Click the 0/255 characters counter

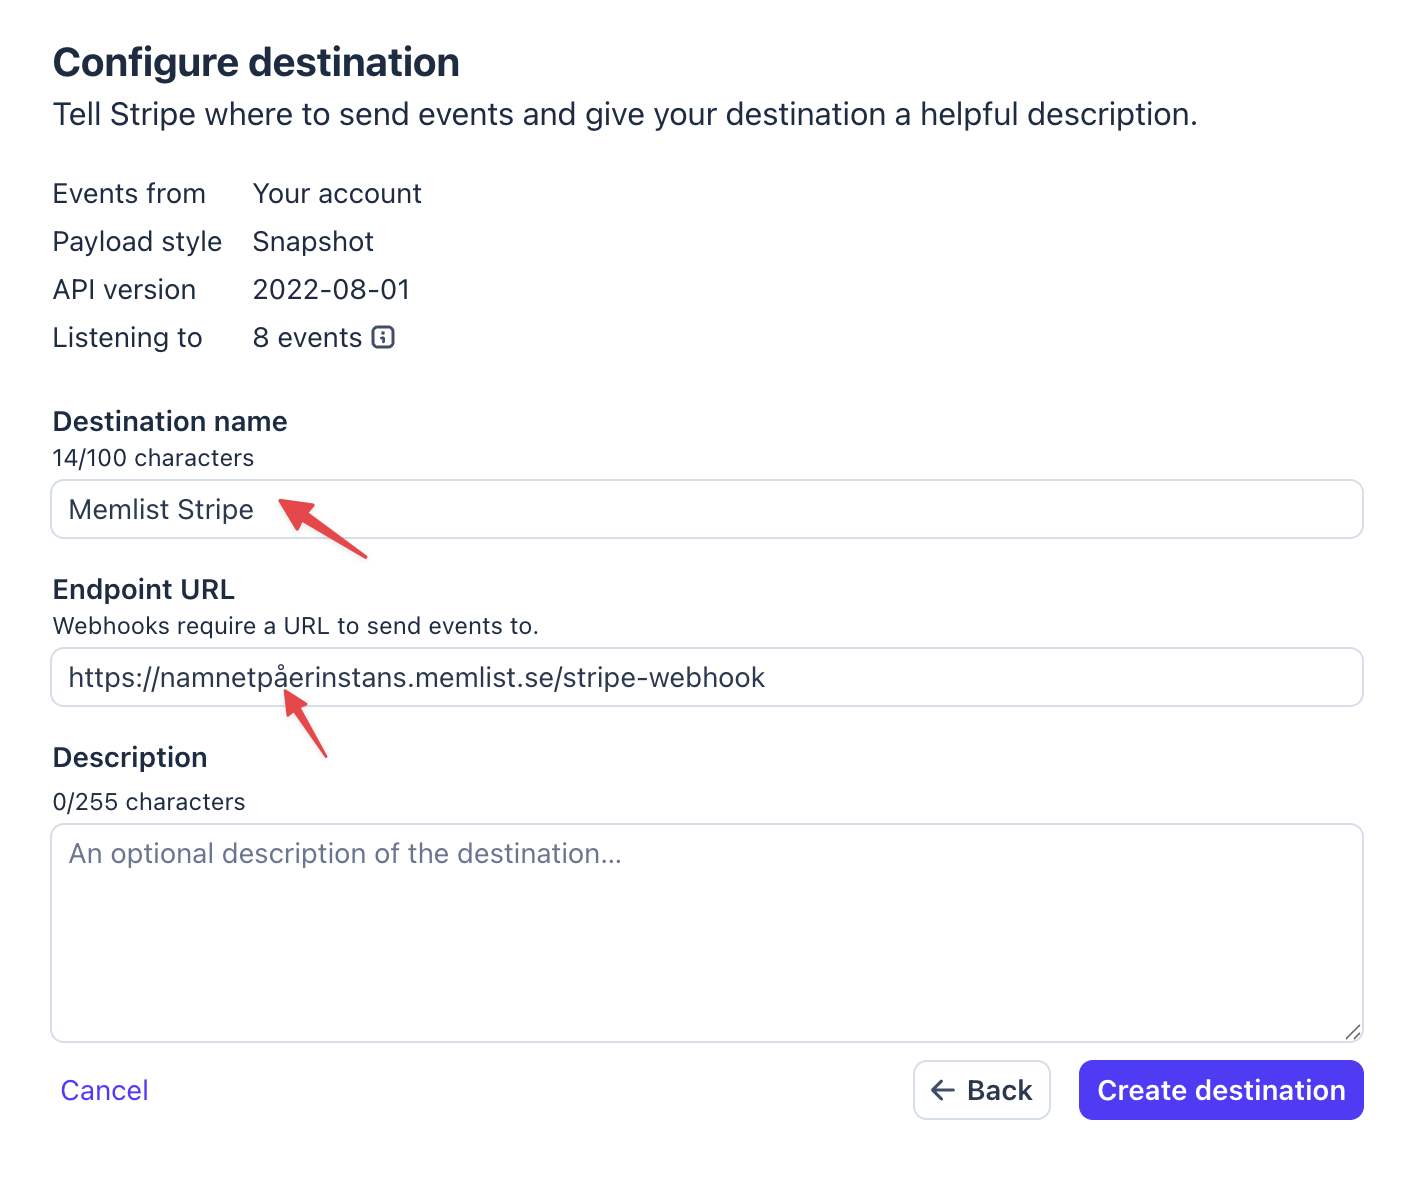pos(149,802)
